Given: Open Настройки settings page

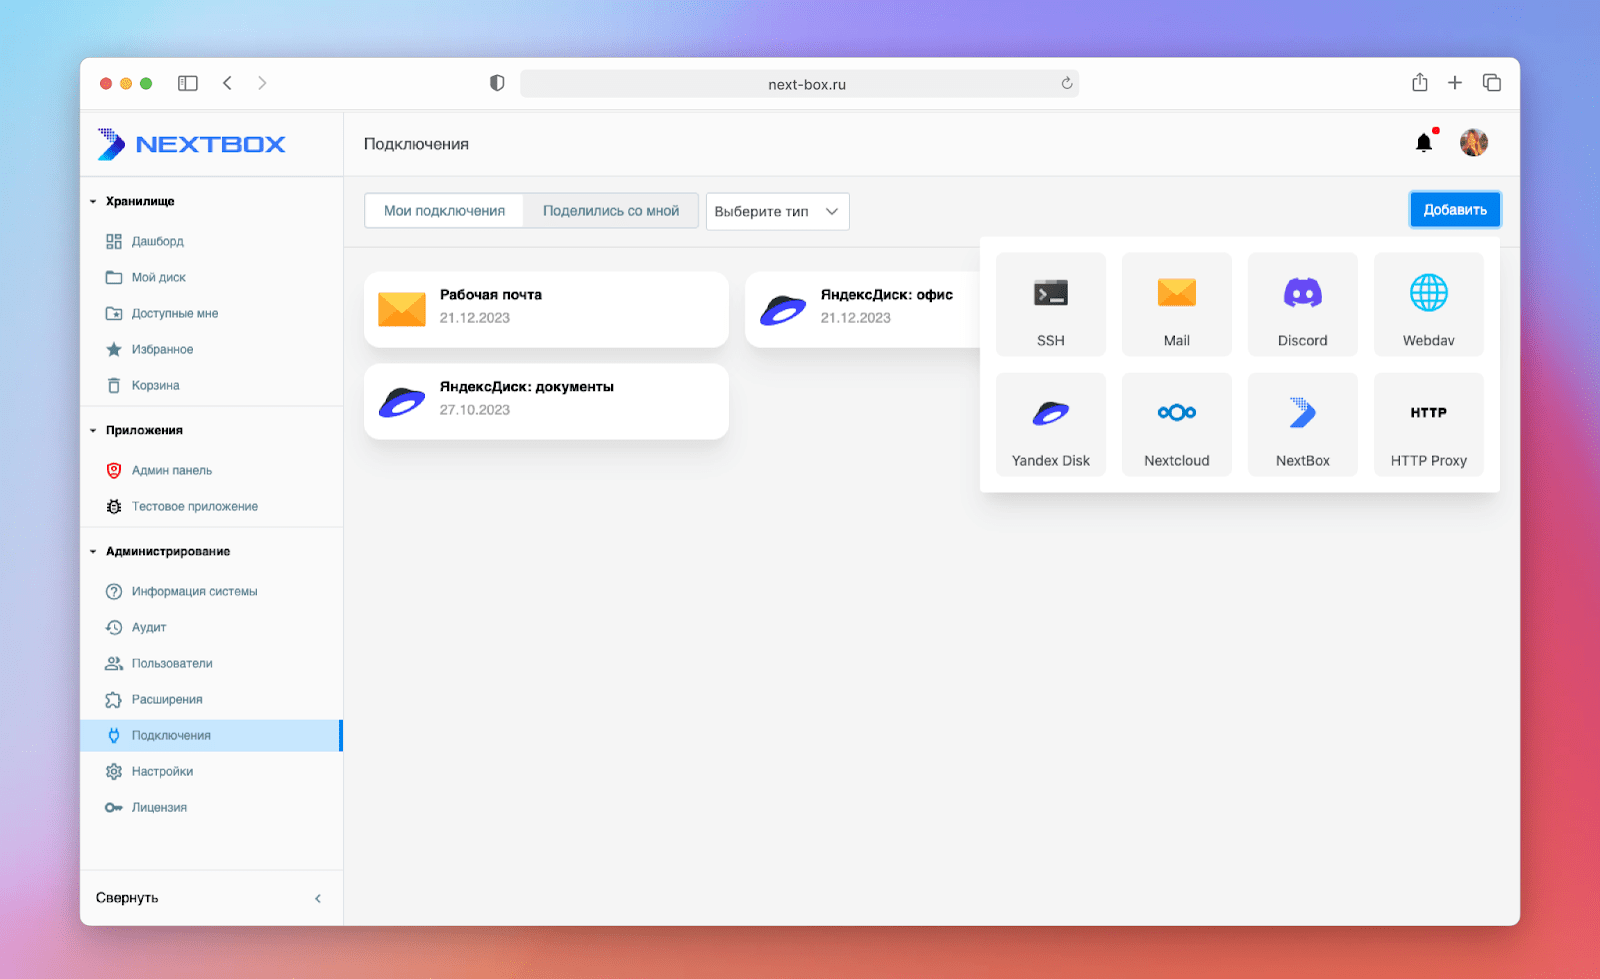Looking at the screenshot, I should tap(211, 771).
